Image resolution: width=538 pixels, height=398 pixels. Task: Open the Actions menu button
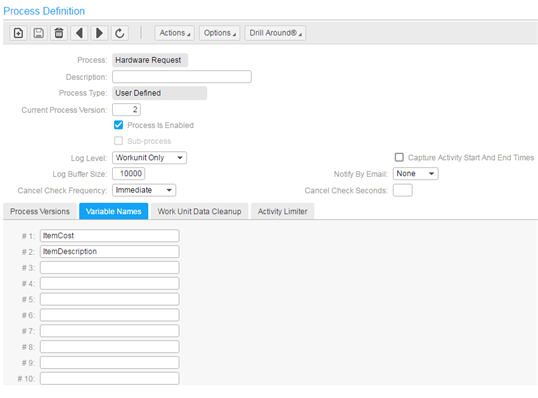[x=175, y=33]
